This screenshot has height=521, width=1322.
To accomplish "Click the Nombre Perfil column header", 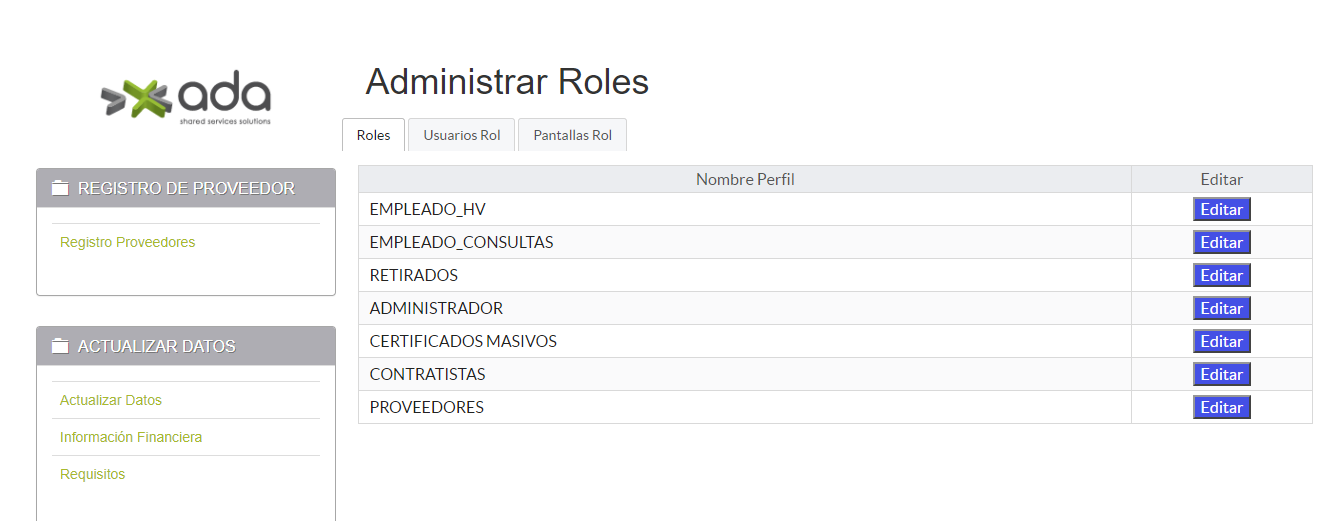I will (745, 179).
